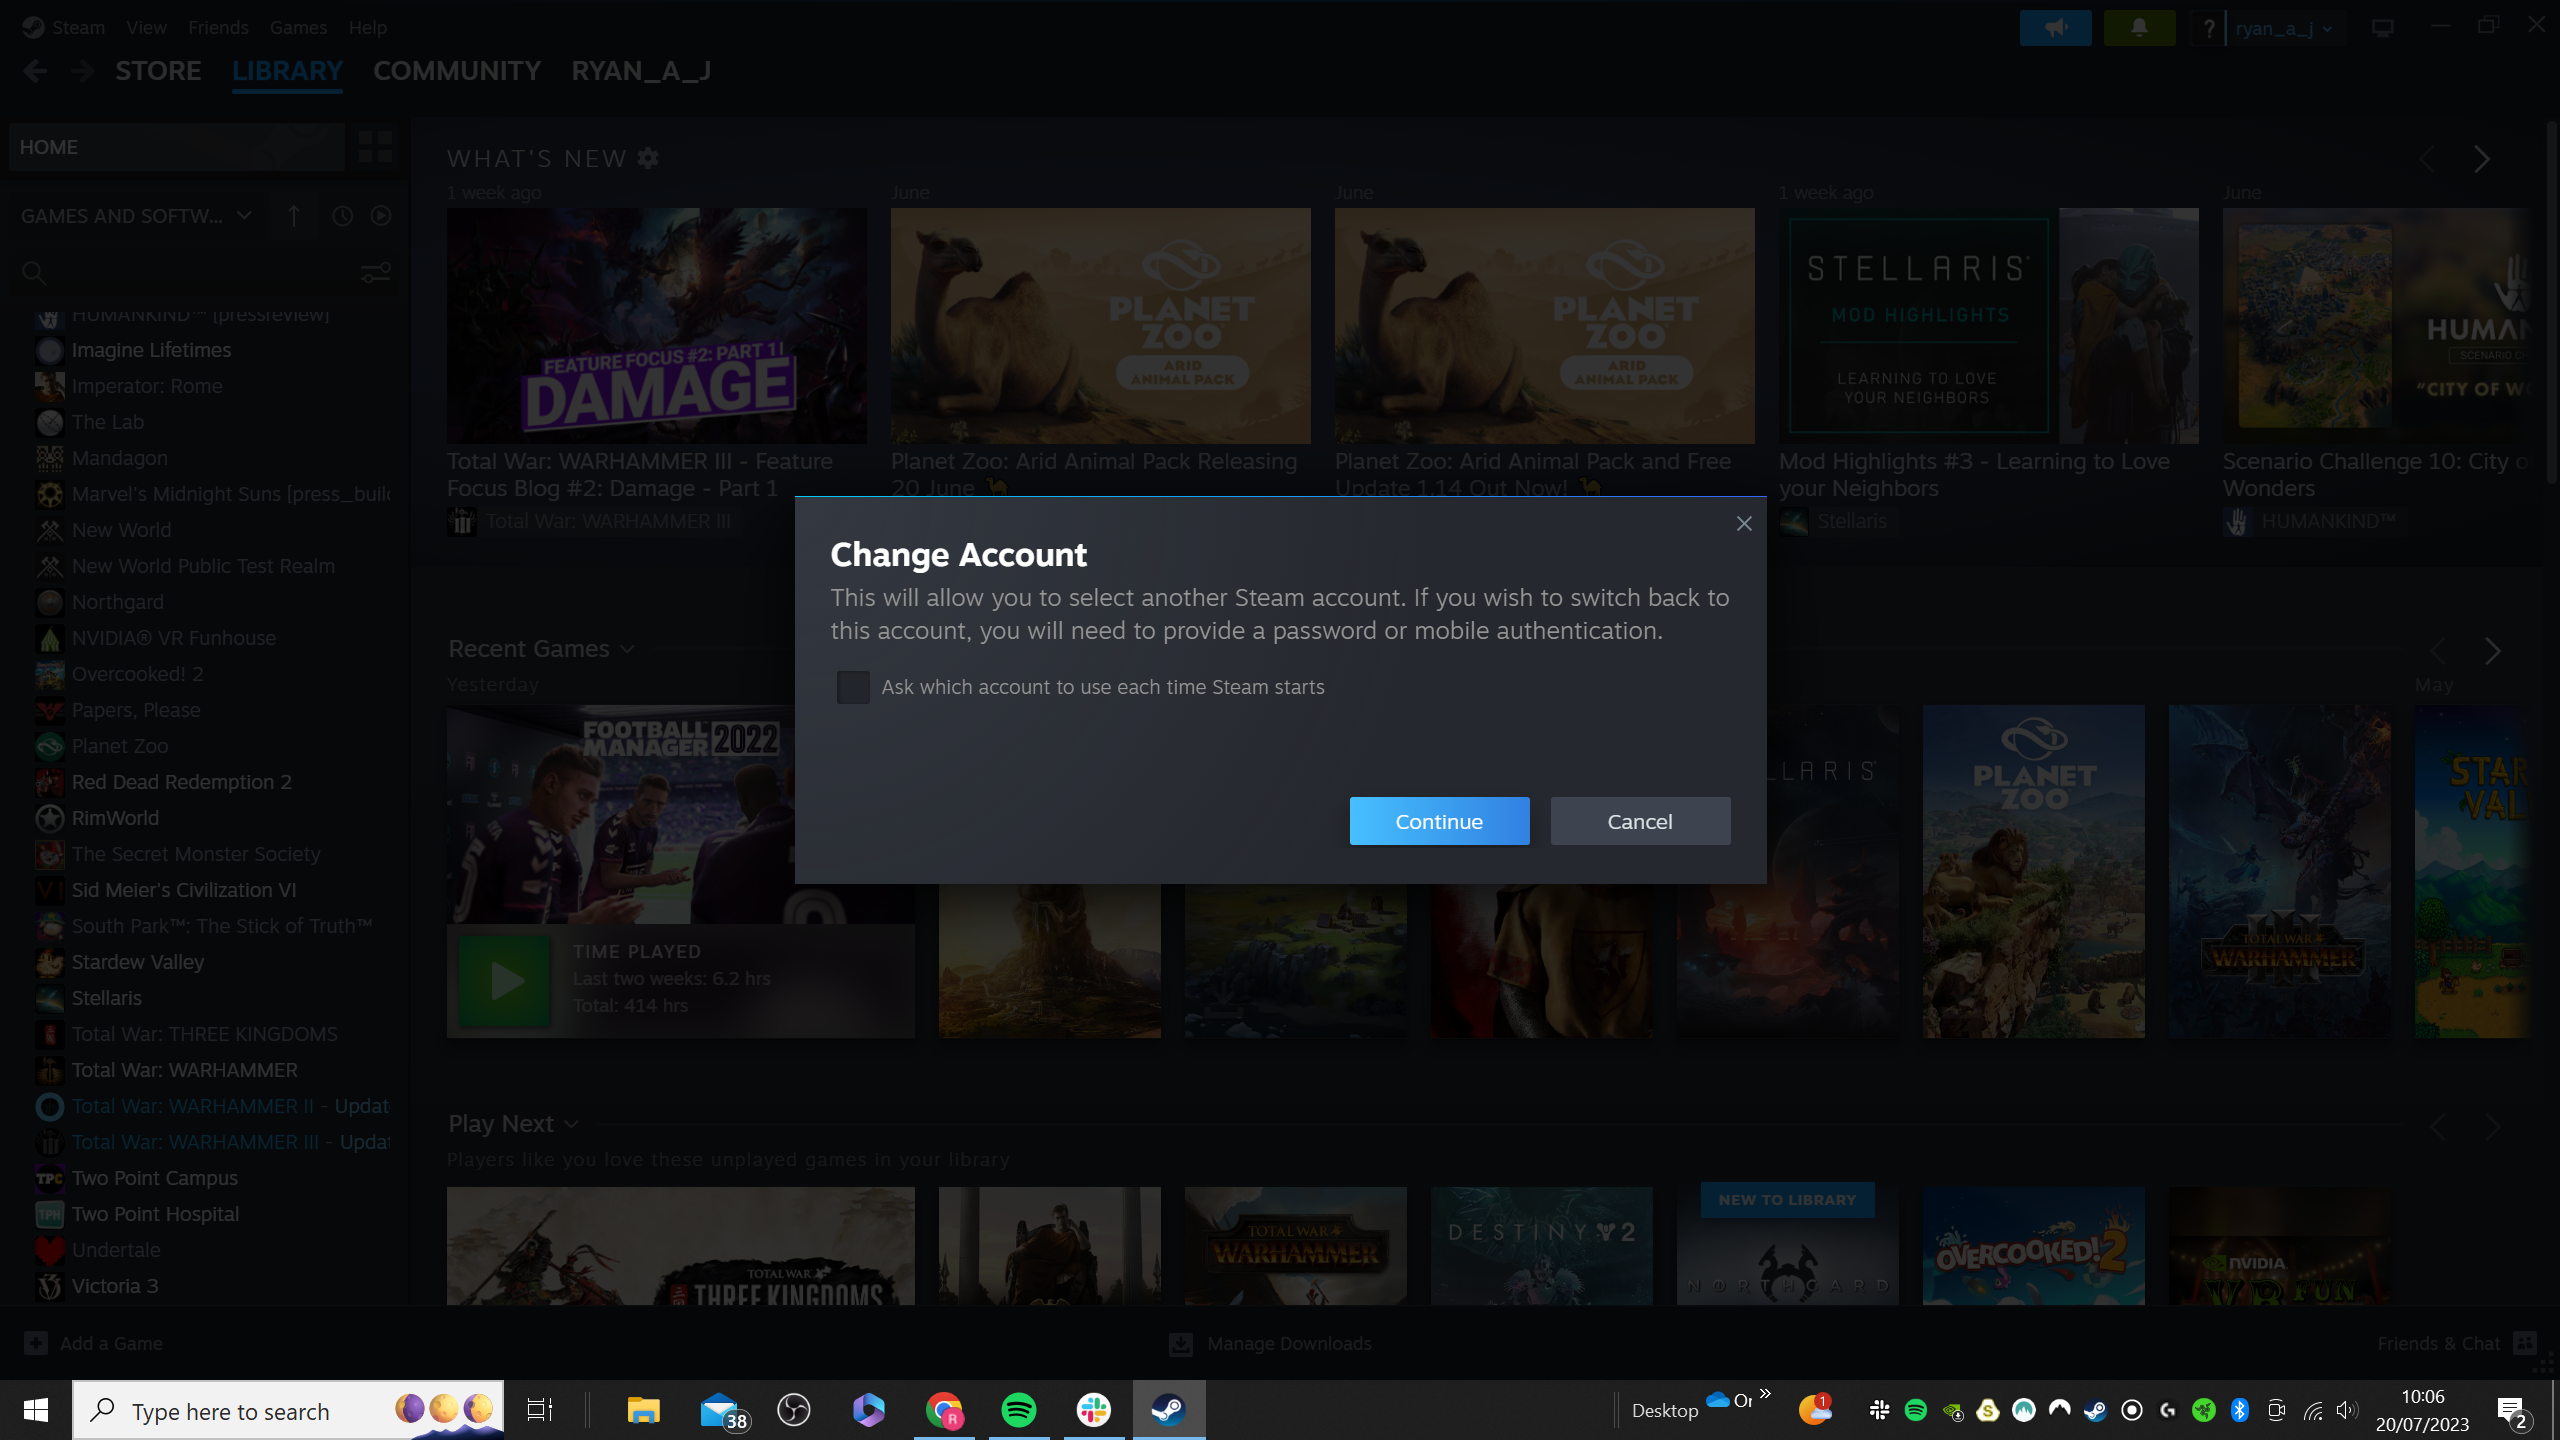Open the notifications bell
Screen dimensions: 2560x1440
2139,27
